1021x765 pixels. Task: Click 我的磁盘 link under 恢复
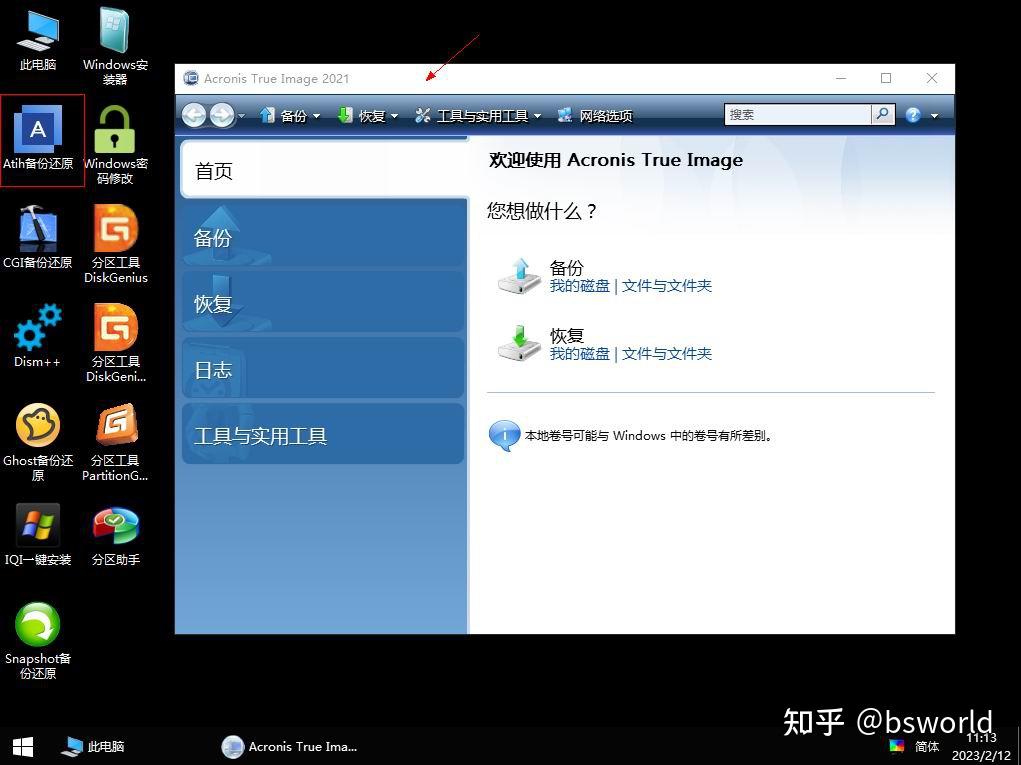click(580, 354)
